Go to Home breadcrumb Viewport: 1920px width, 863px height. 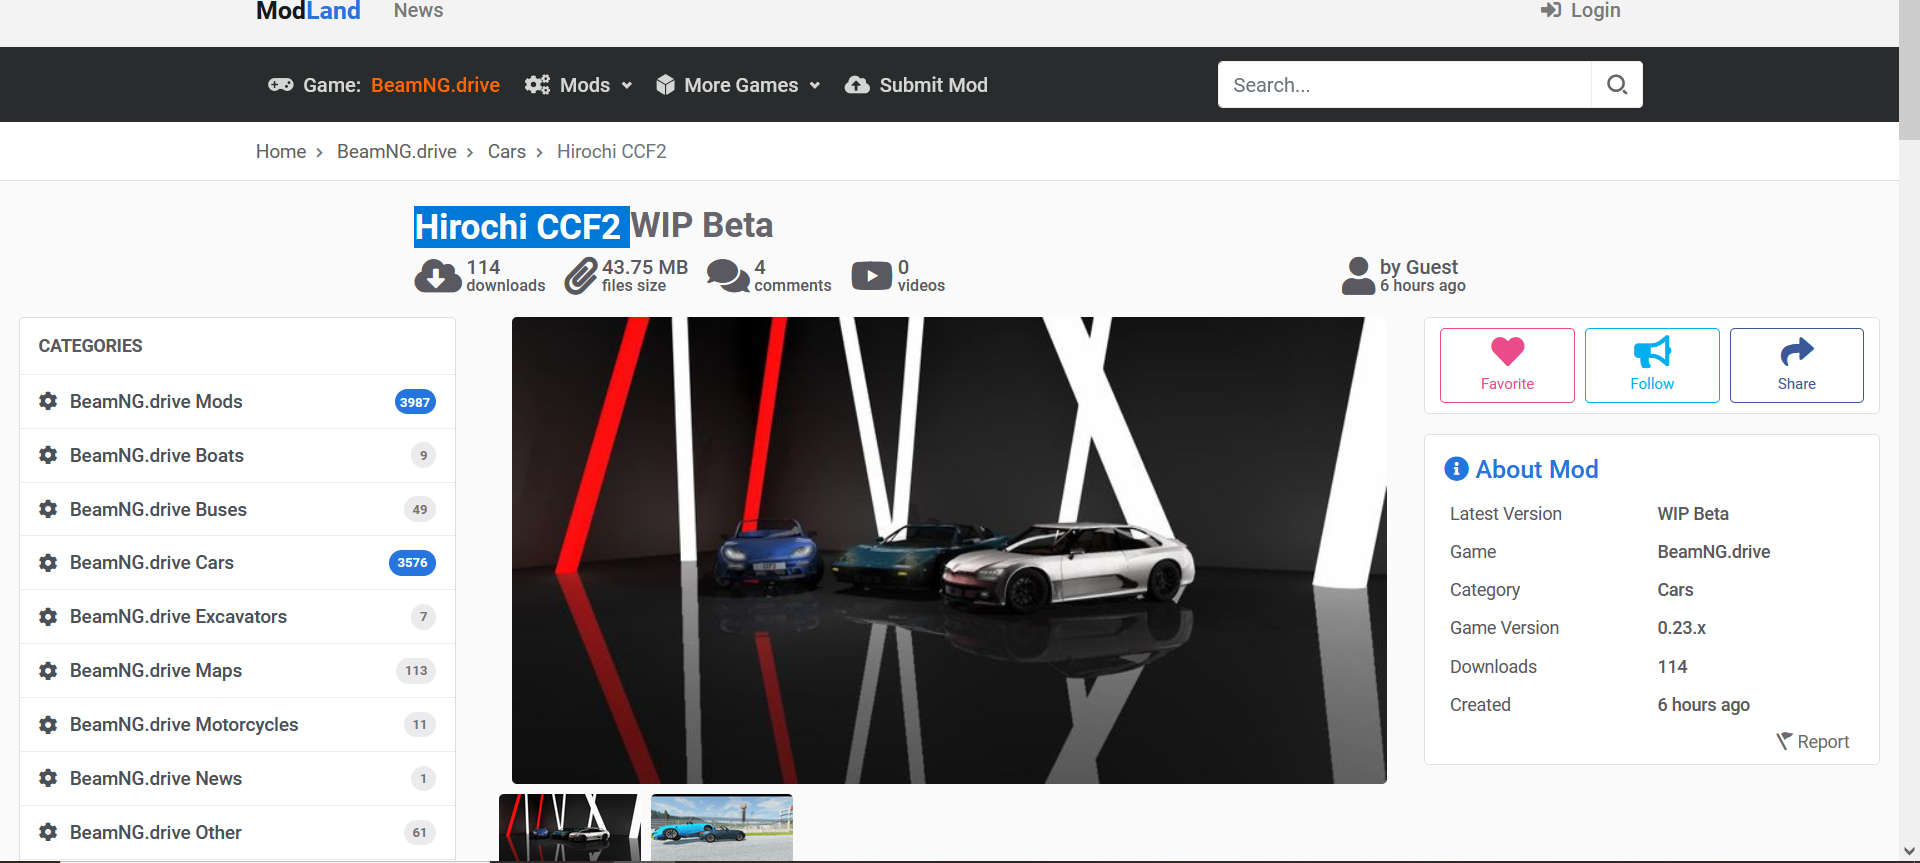tap(281, 151)
